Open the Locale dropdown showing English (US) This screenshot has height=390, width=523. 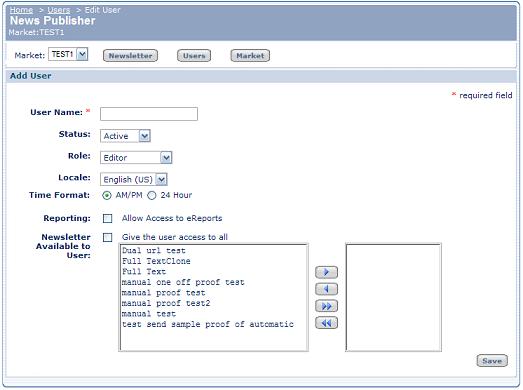(134, 179)
